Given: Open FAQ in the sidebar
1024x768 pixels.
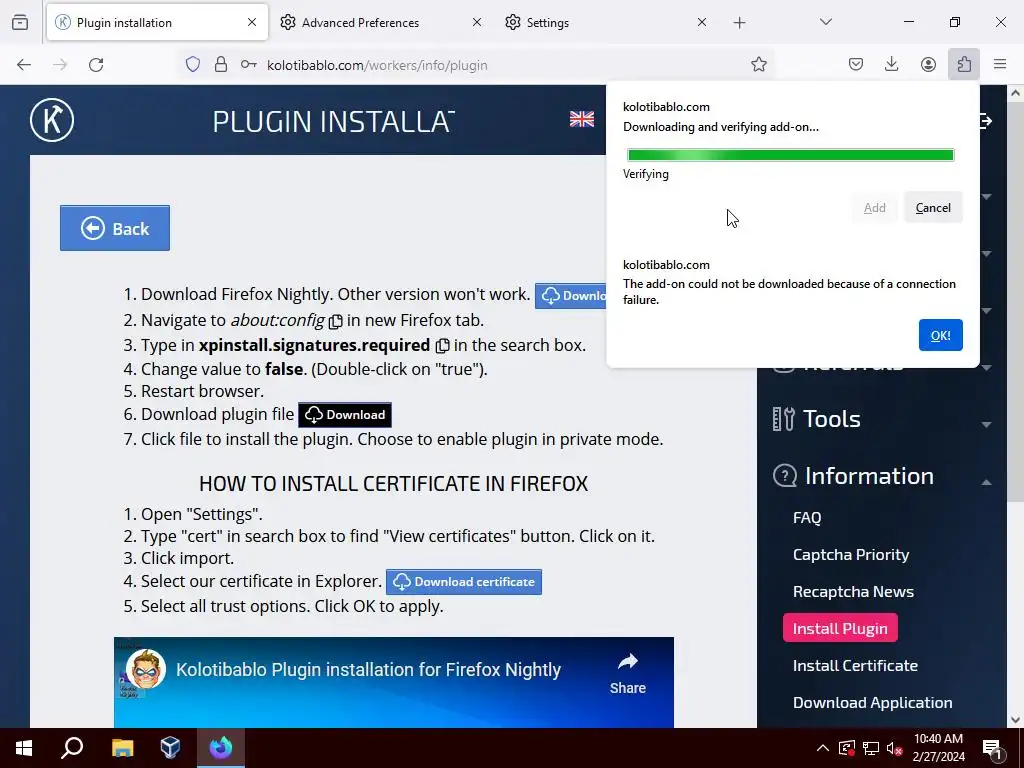Looking at the screenshot, I should pos(807,518).
